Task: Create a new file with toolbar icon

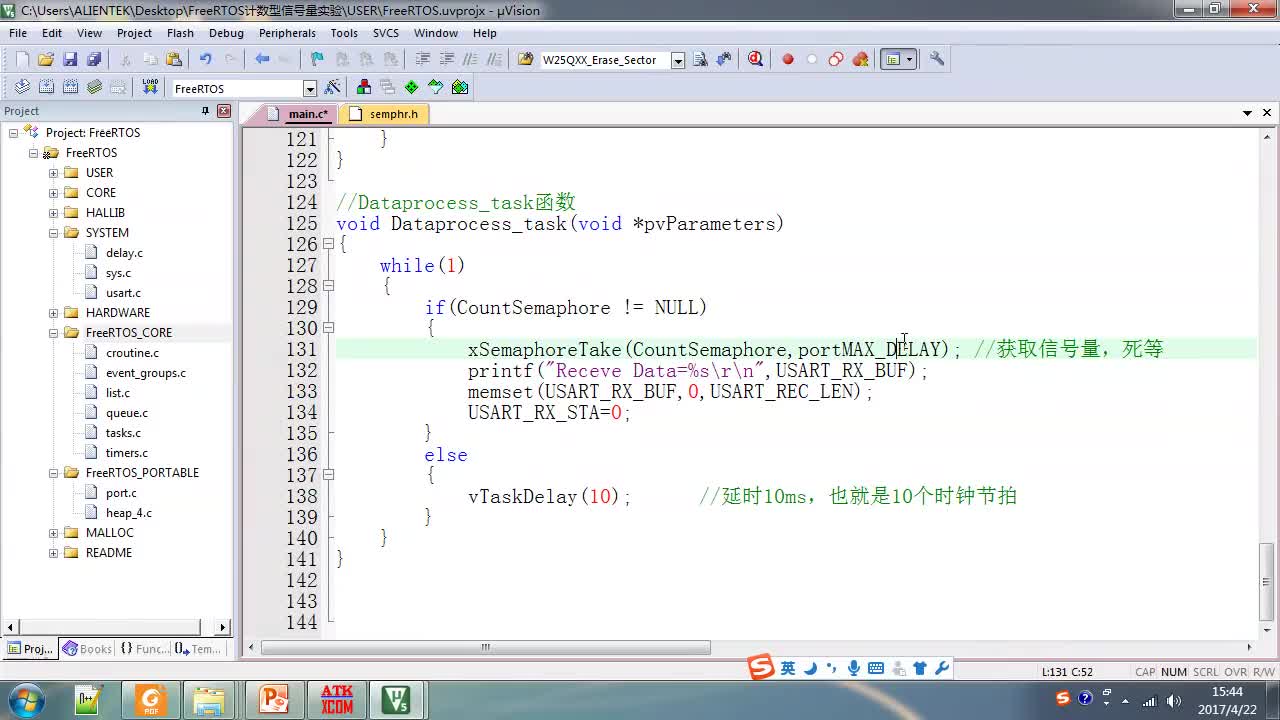Action: [x=22, y=60]
